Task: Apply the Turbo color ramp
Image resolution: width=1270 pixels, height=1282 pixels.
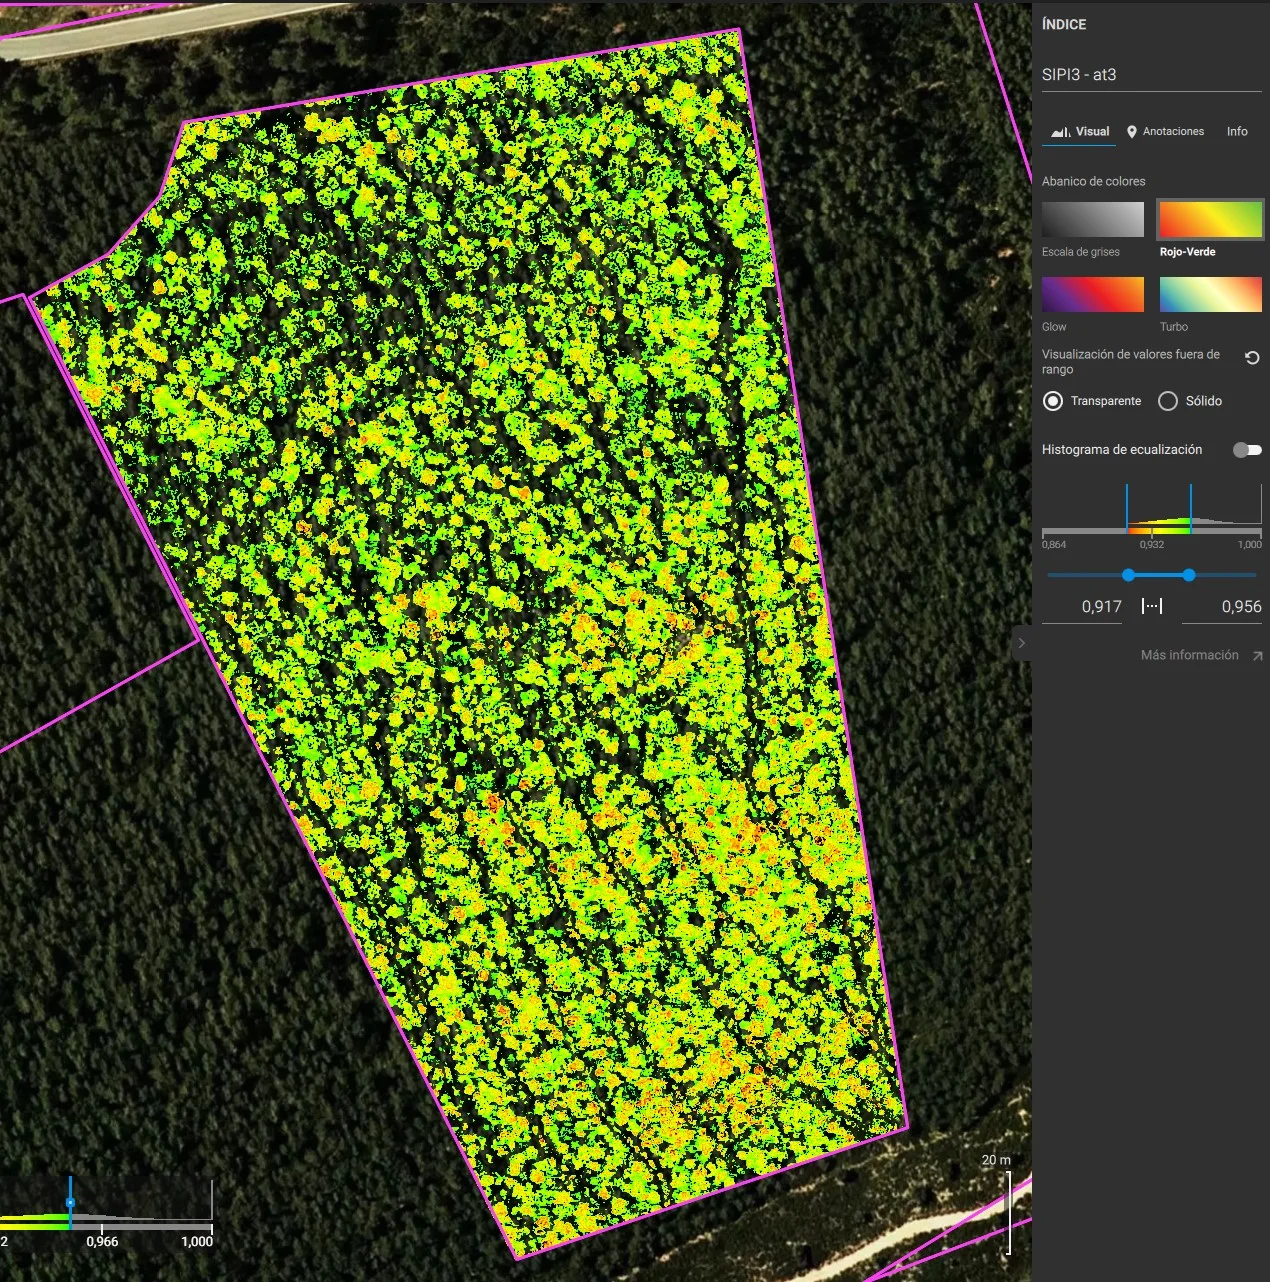Action: point(1210,295)
